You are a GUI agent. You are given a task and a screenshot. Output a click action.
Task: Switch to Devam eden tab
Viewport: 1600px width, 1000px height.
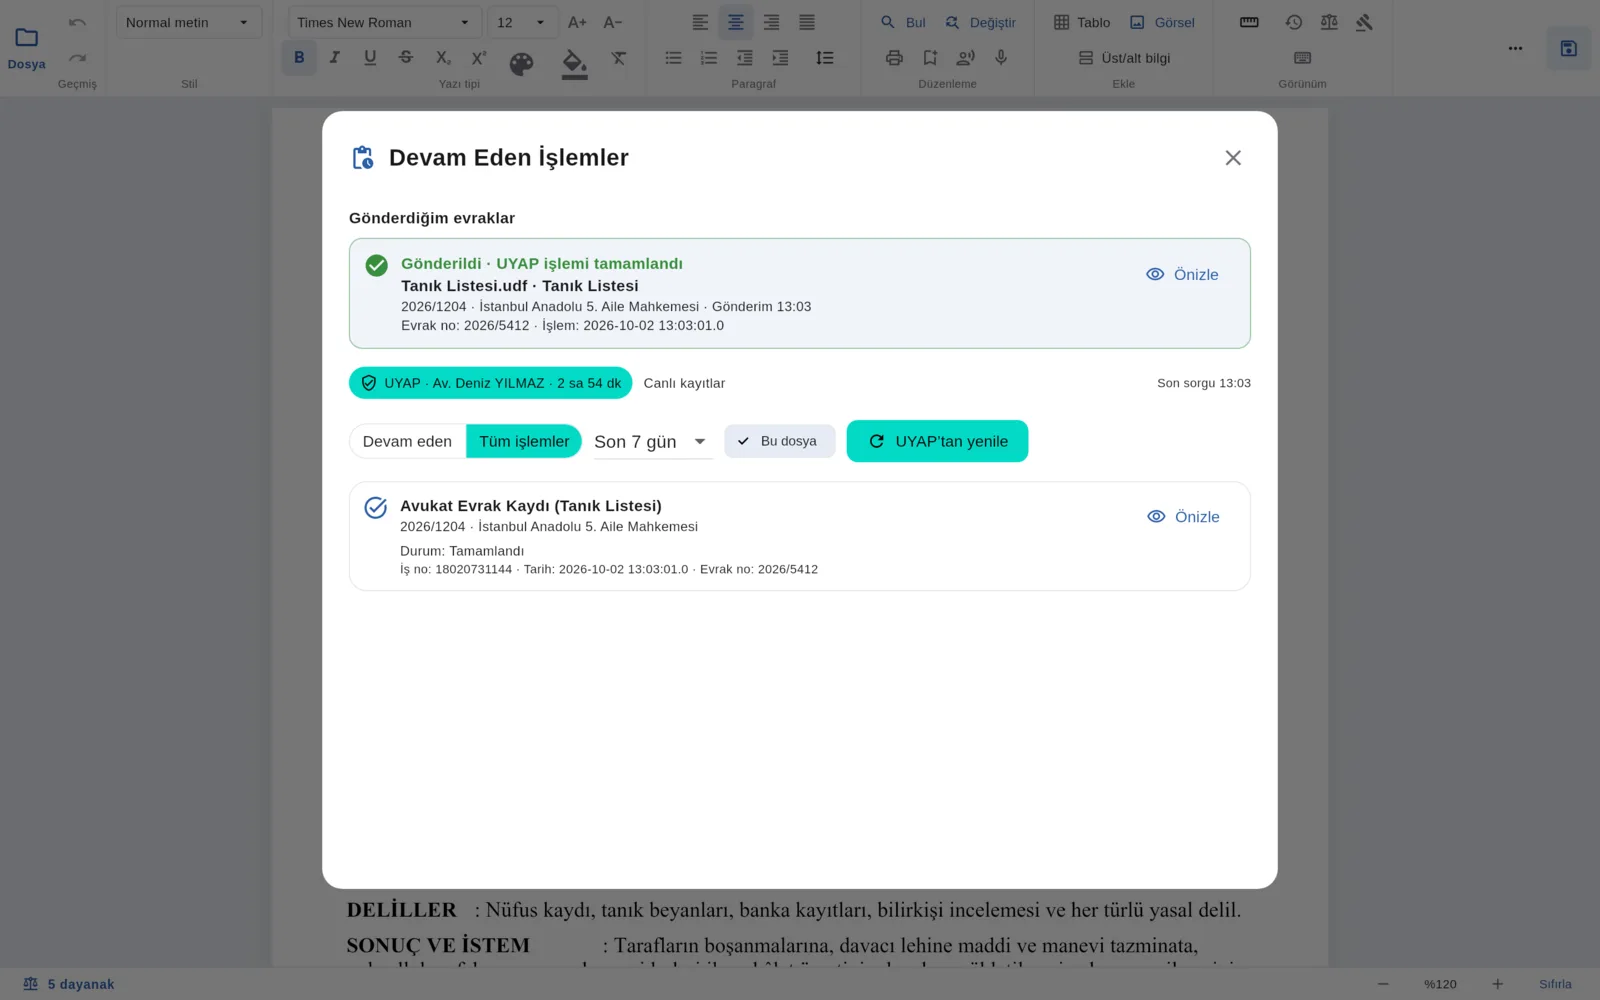407,441
